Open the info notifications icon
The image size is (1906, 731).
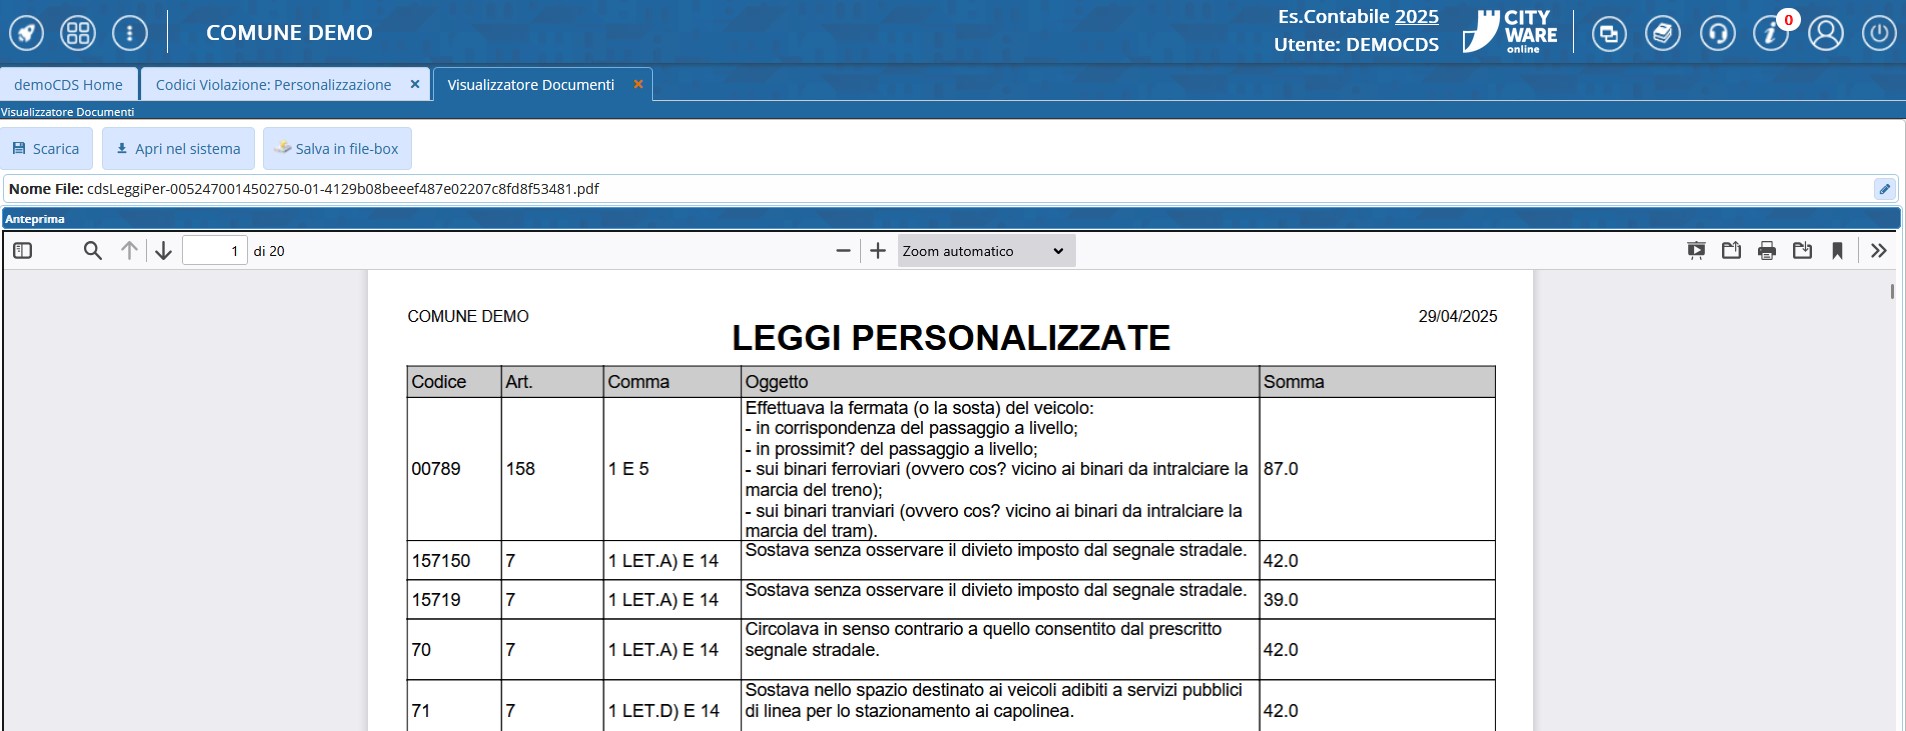click(x=1771, y=34)
